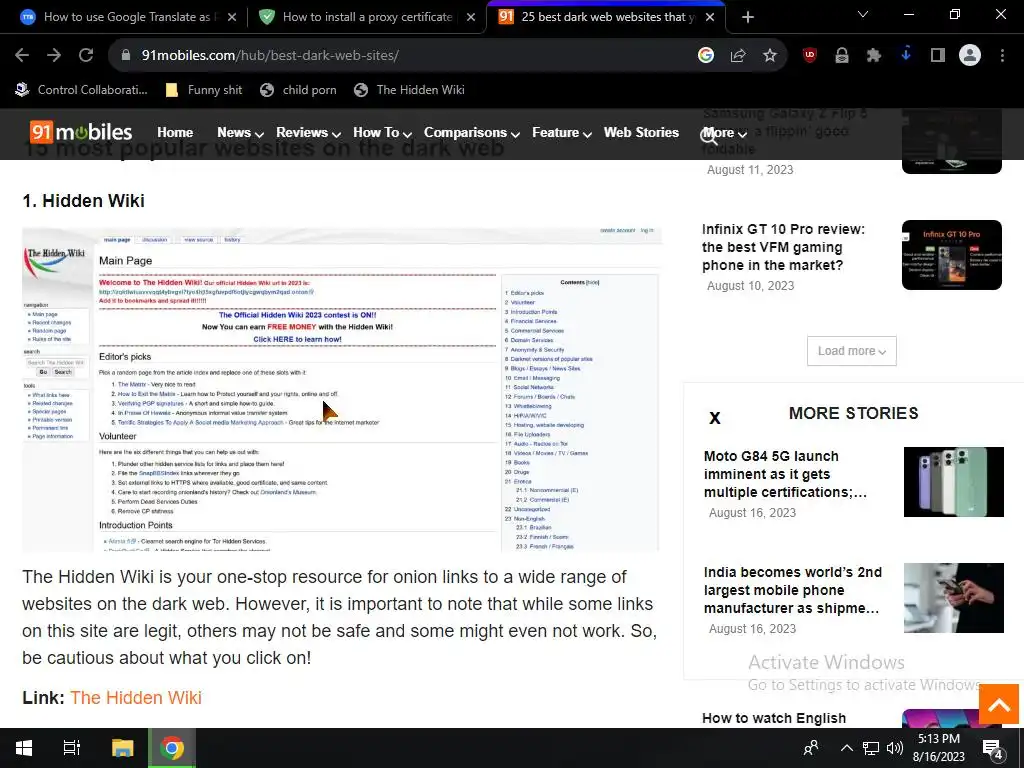This screenshot has width=1024, height=768.
Task: Open Chrome's three-dot menu
Action: click(1002, 56)
